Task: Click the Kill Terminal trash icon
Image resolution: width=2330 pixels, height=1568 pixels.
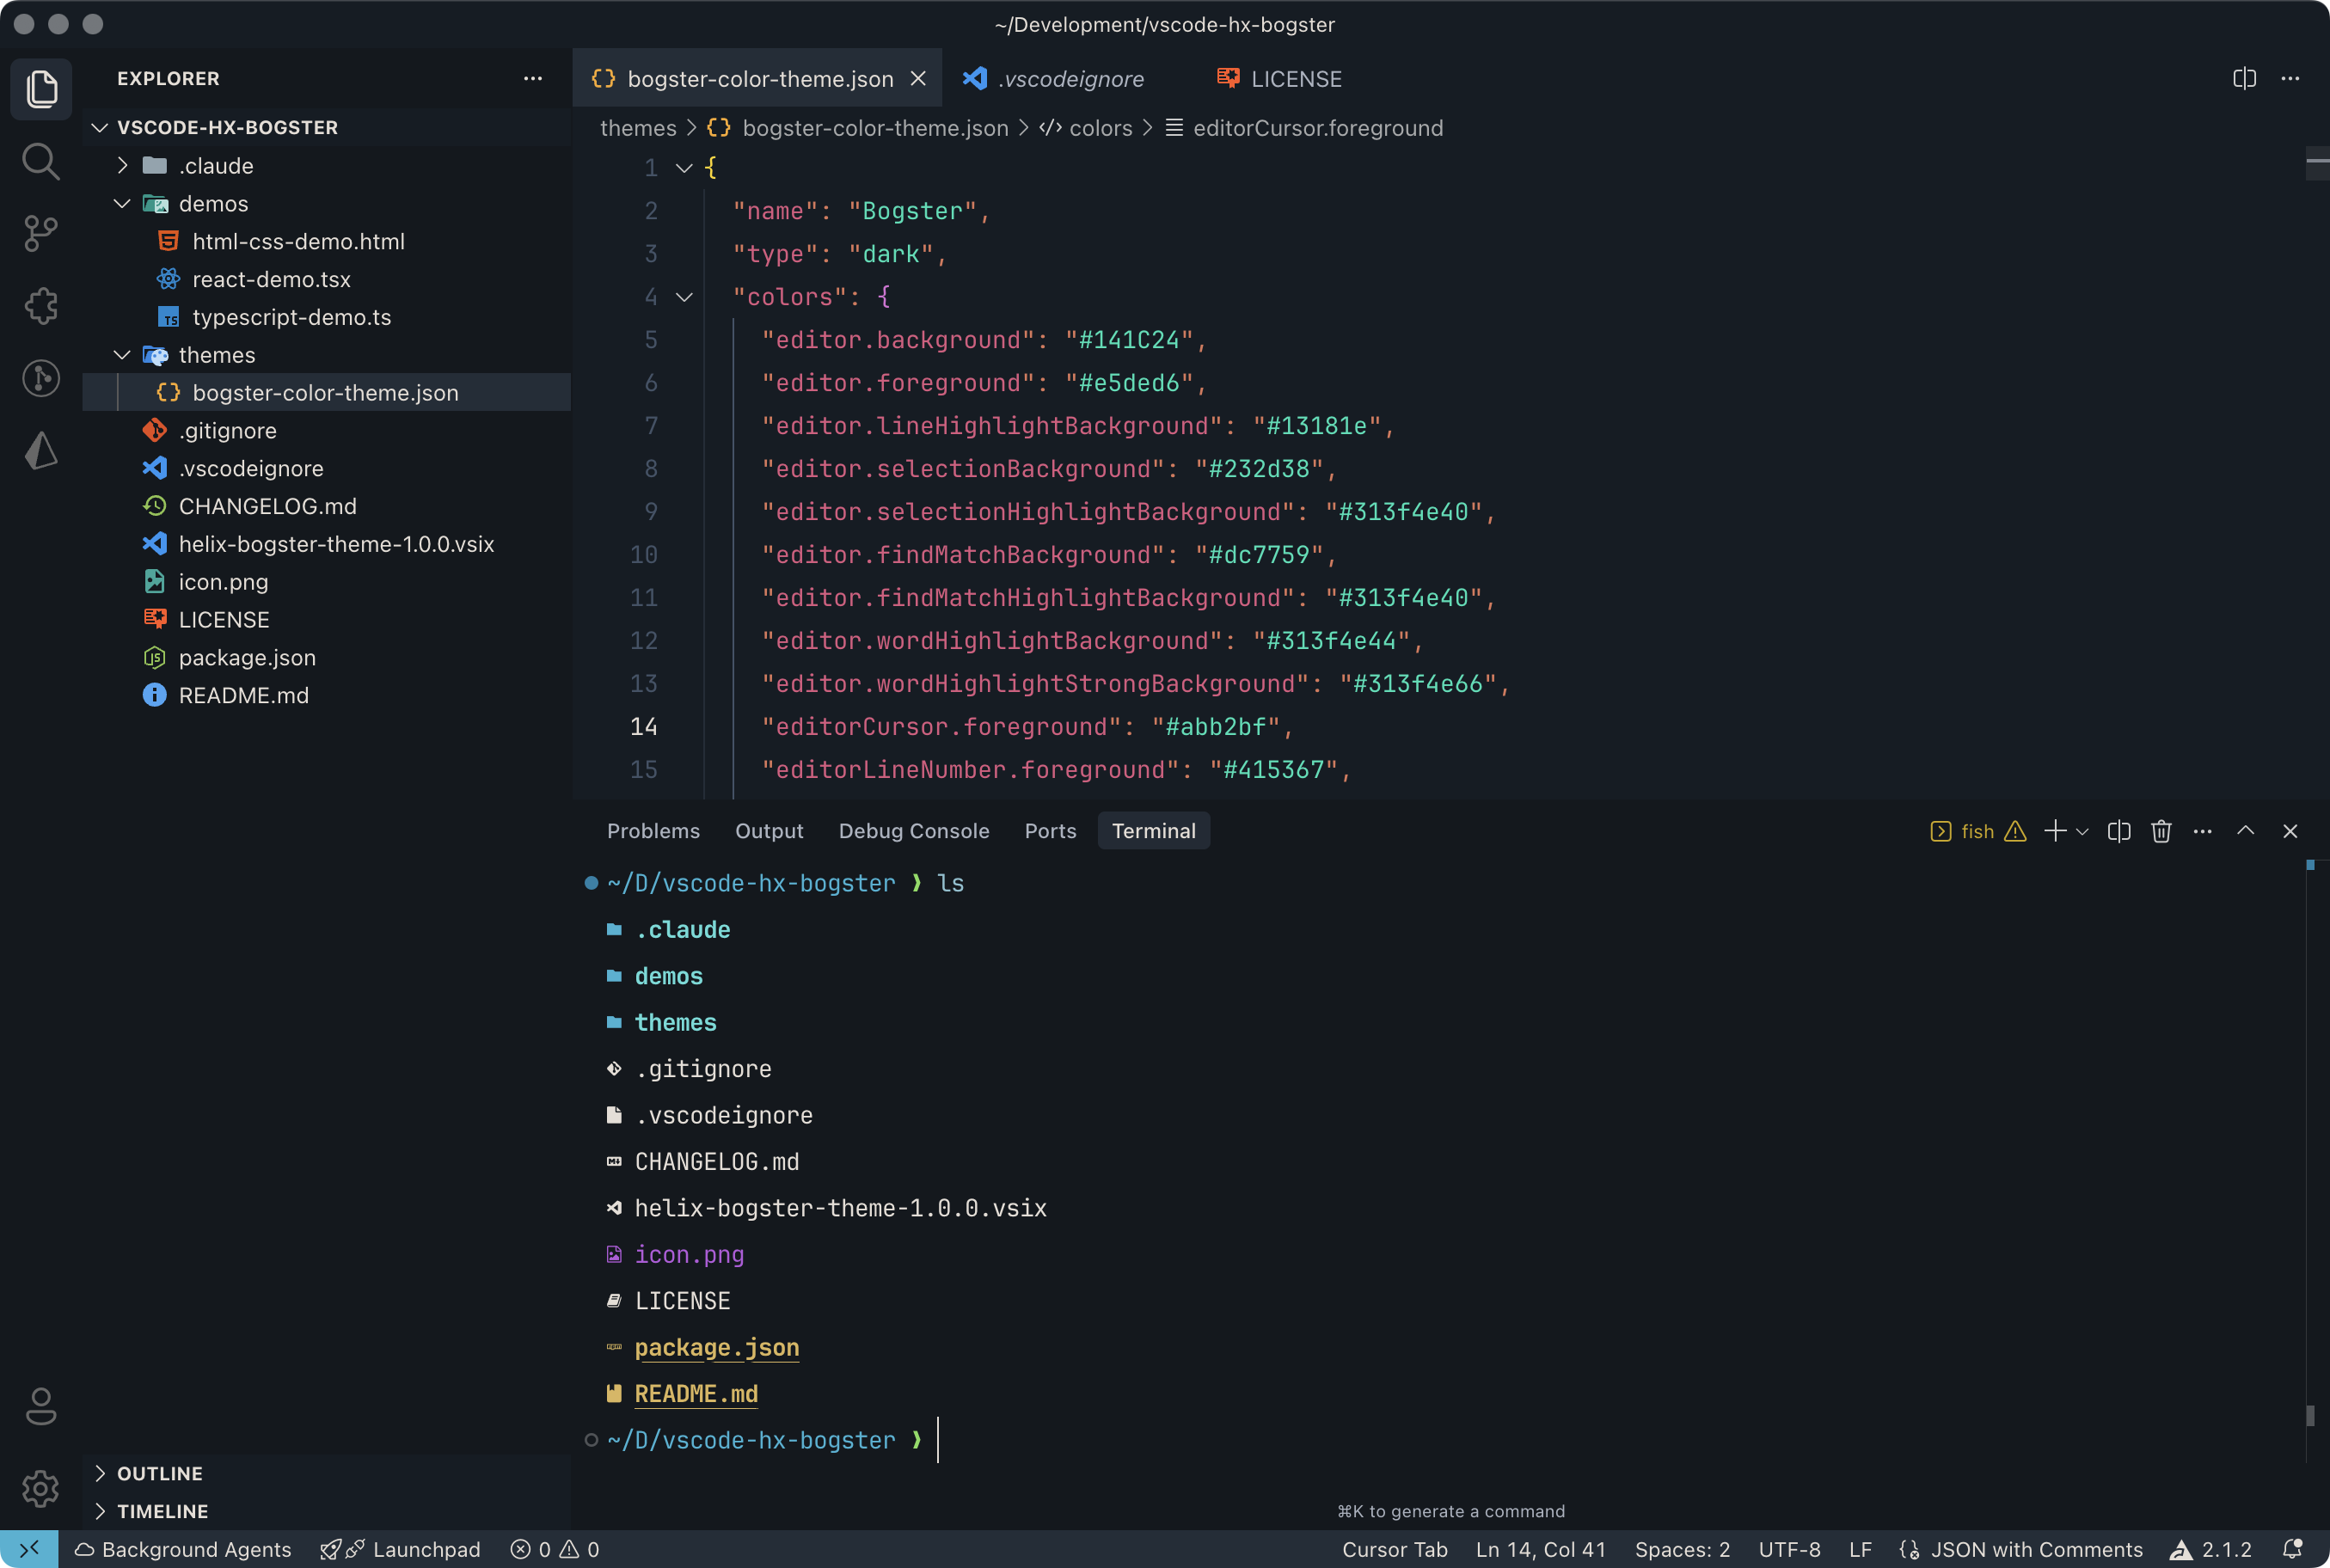Action: click(2161, 831)
